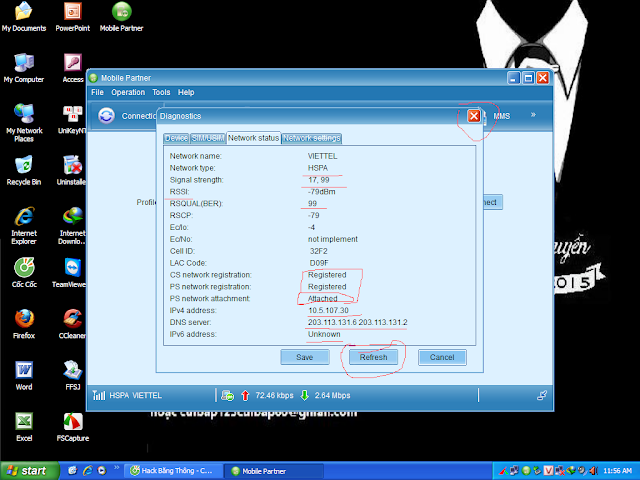Click the IPv4 address value 10.5.107.30

pyautogui.click(x=329, y=310)
